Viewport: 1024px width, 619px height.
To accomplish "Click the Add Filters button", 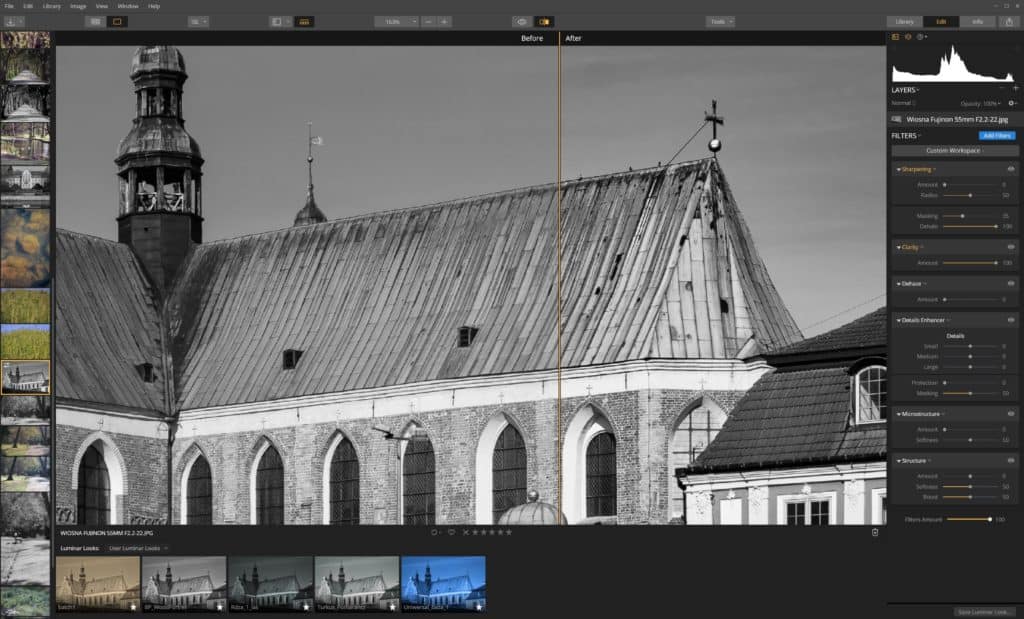I will click(x=996, y=135).
